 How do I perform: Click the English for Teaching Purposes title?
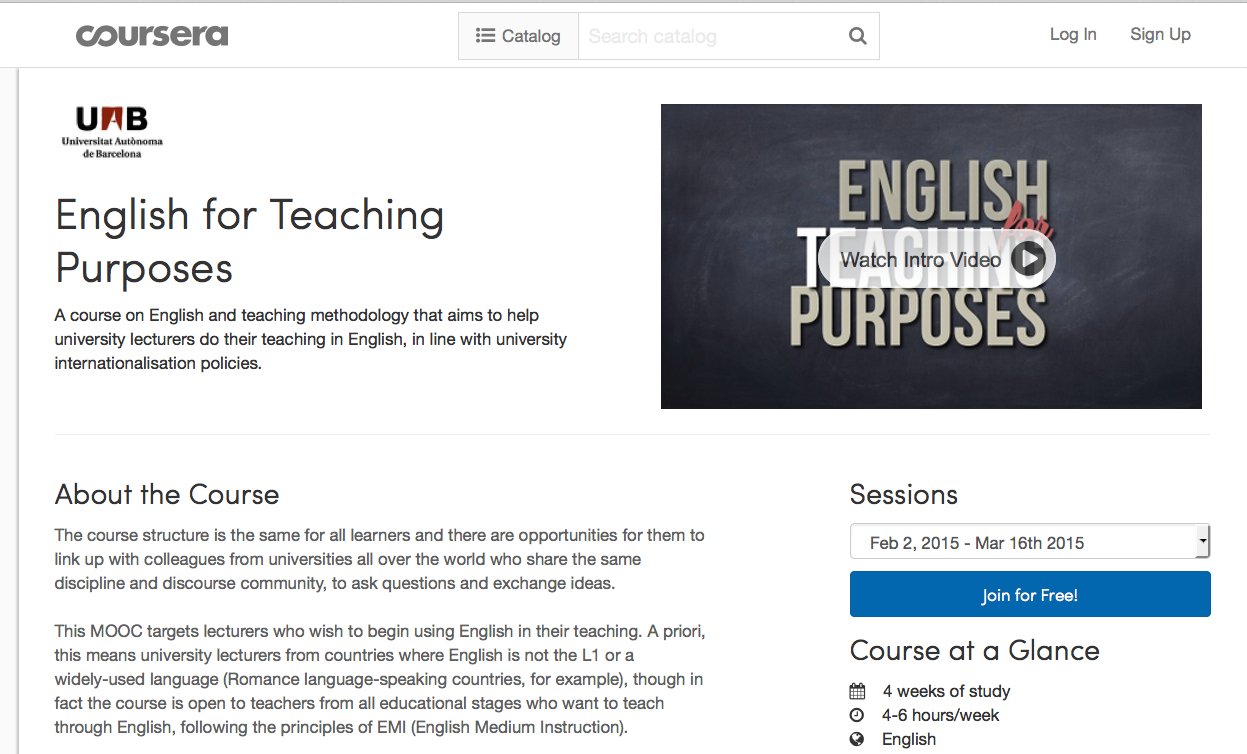(x=250, y=241)
